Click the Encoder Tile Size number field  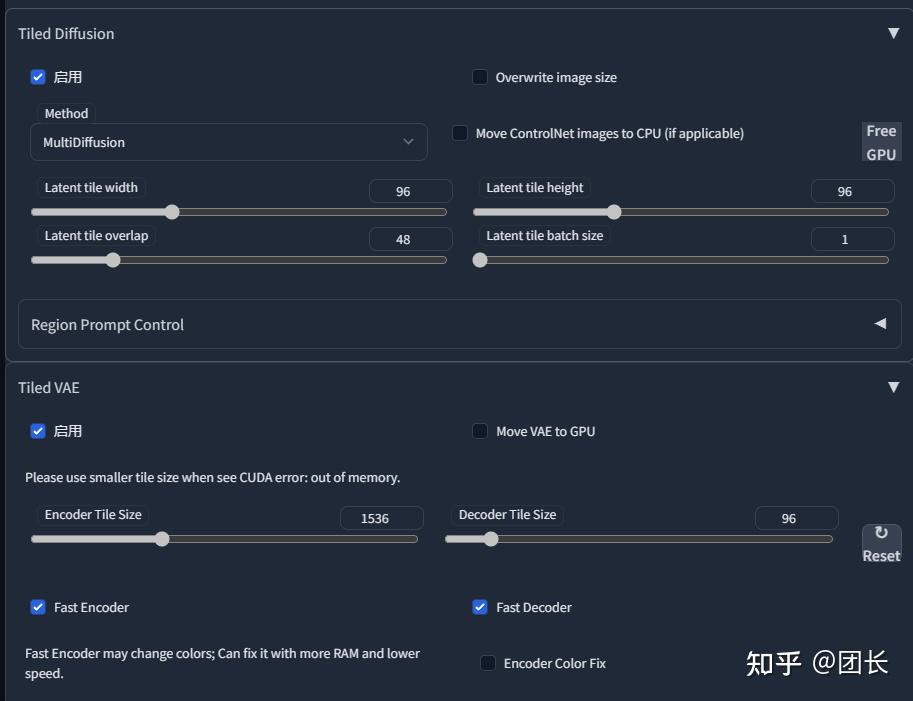tap(381, 518)
